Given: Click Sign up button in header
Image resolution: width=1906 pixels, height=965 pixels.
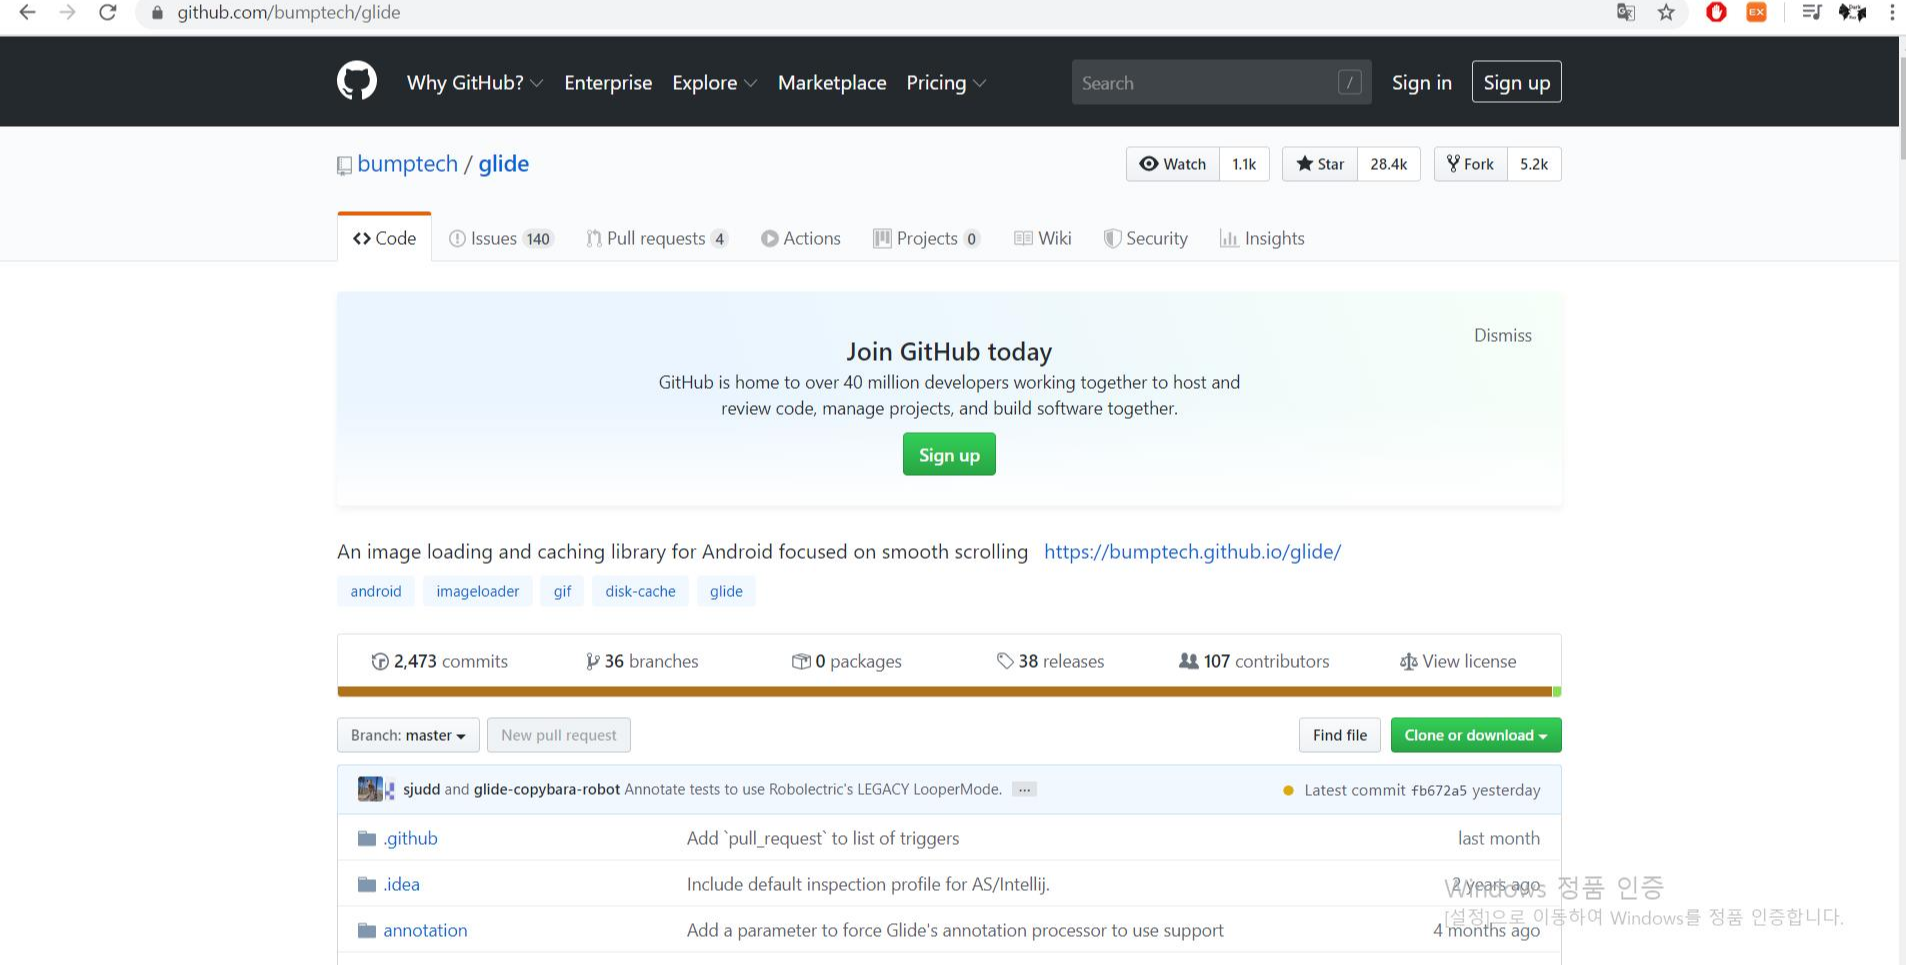Looking at the screenshot, I should point(1516,82).
